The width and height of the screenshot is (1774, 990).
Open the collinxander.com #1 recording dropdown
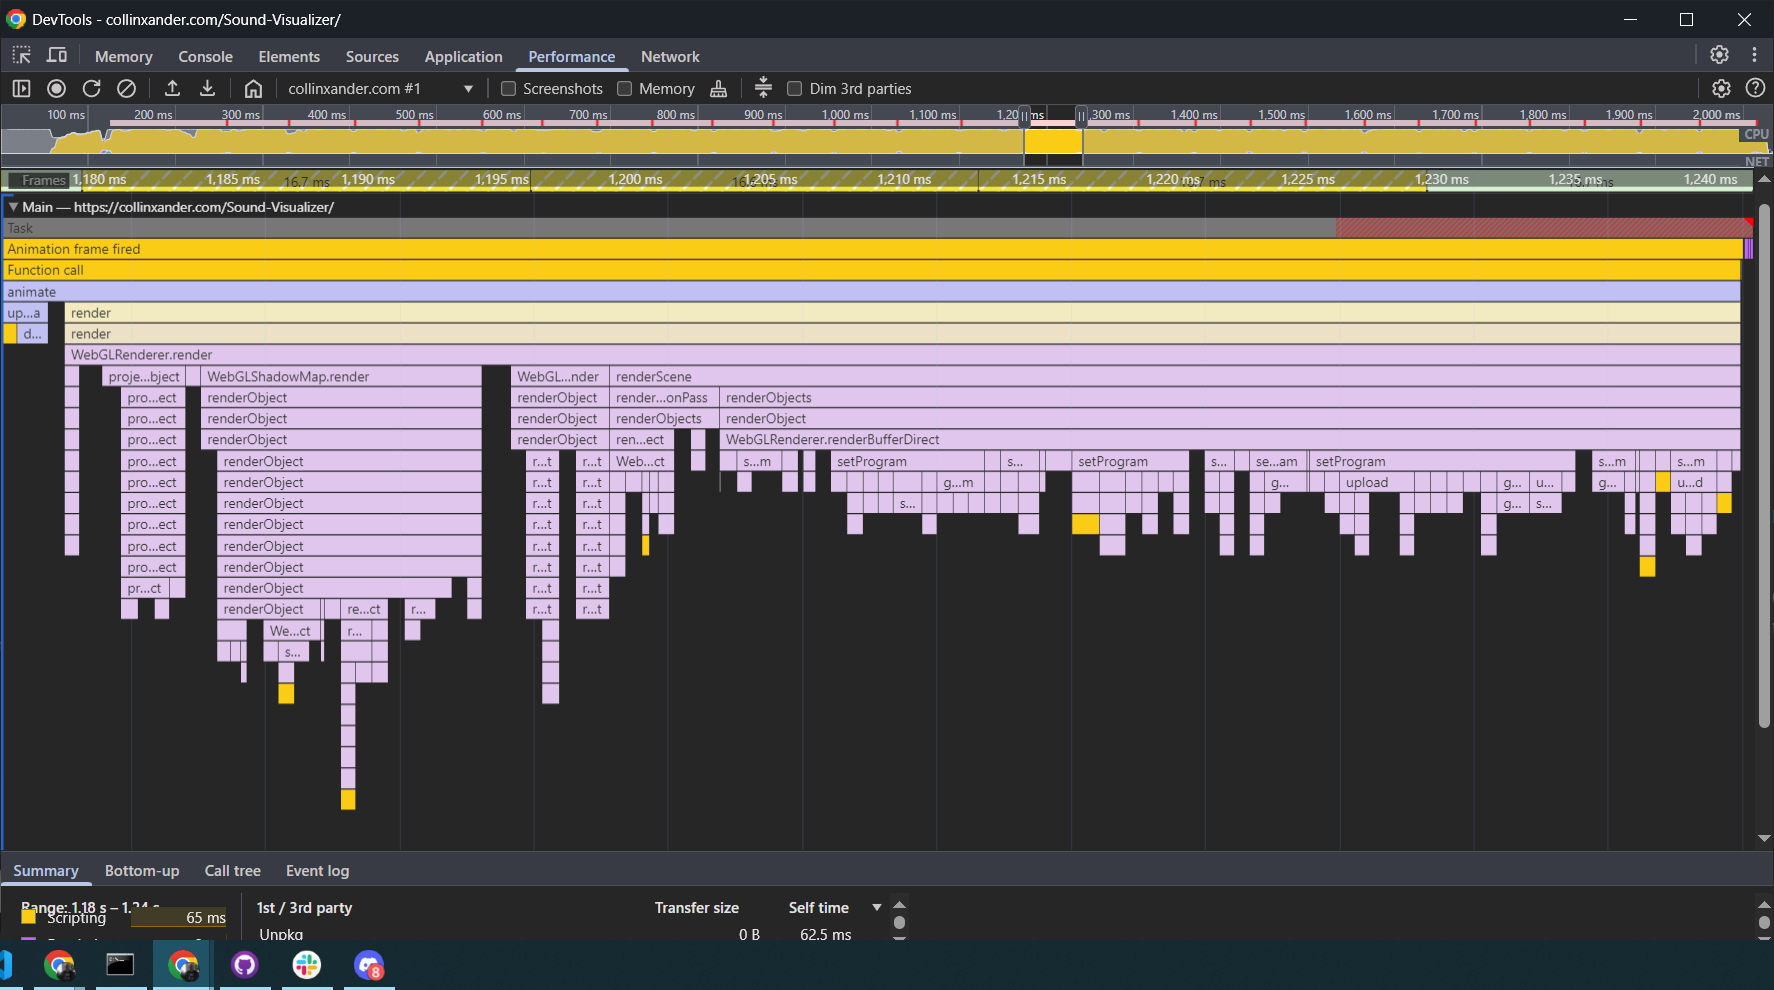[380, 89]
